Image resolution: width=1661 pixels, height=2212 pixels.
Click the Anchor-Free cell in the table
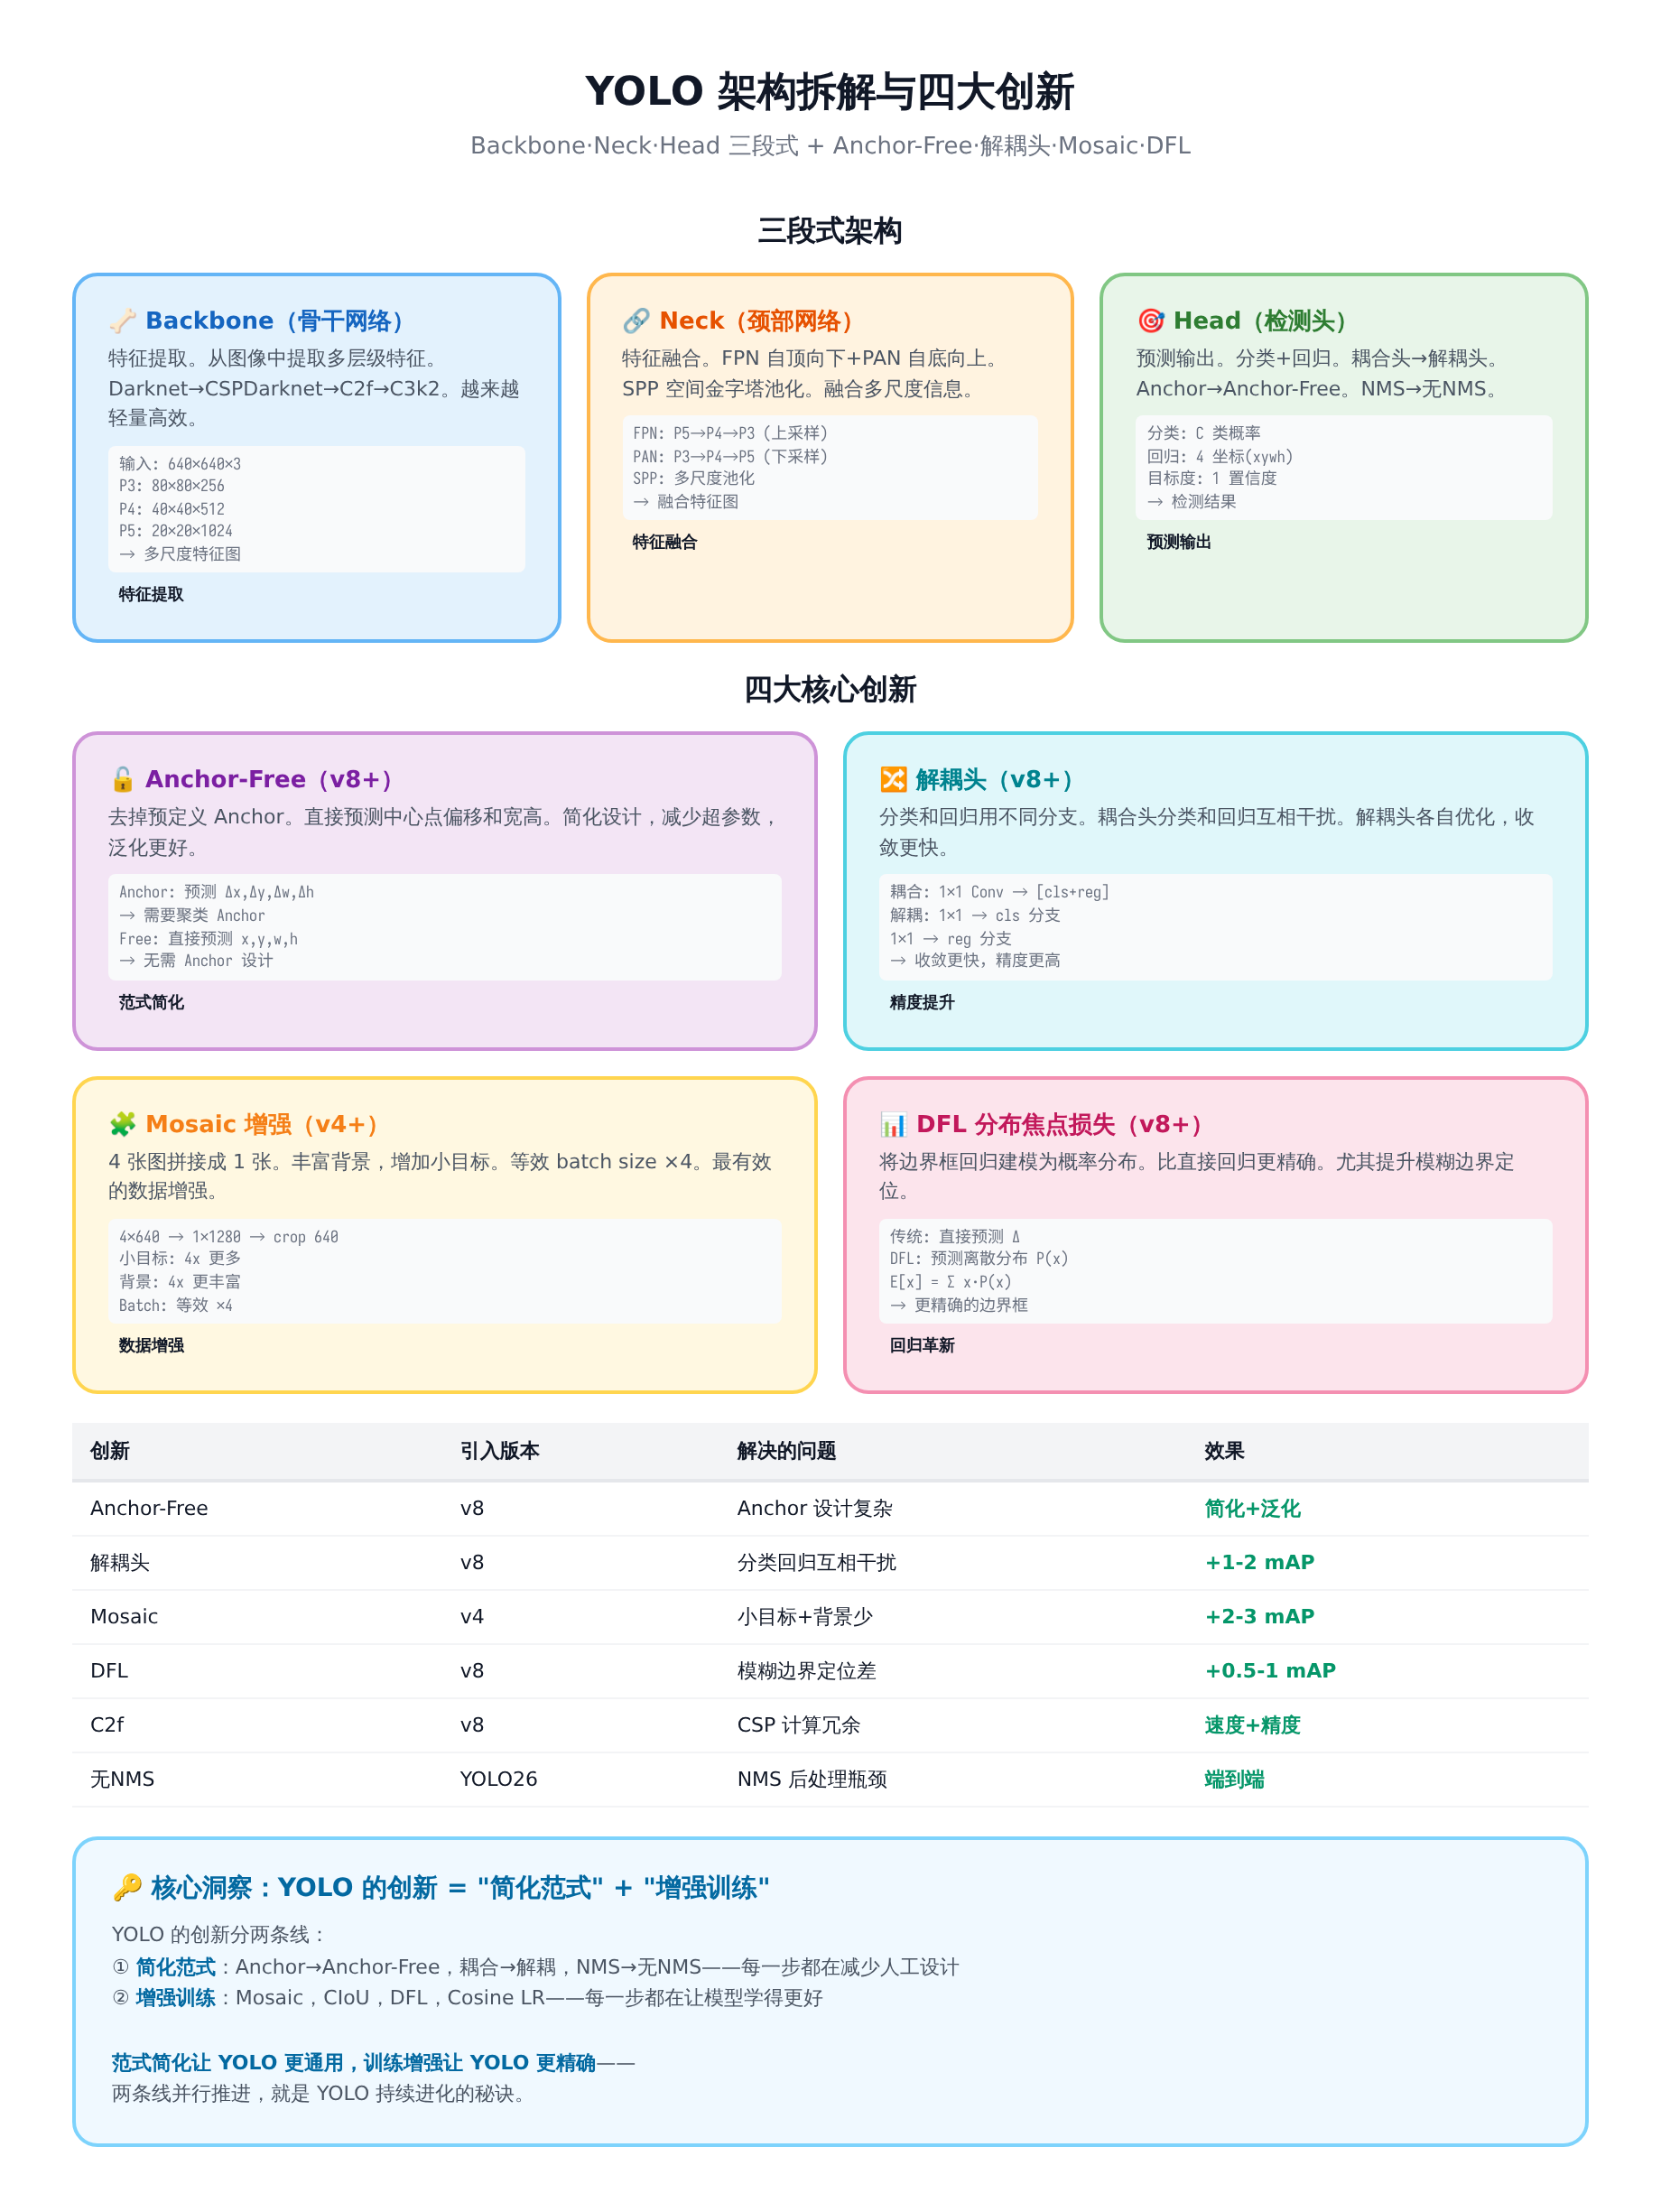pyautogui.click(x=149, y=1508)
